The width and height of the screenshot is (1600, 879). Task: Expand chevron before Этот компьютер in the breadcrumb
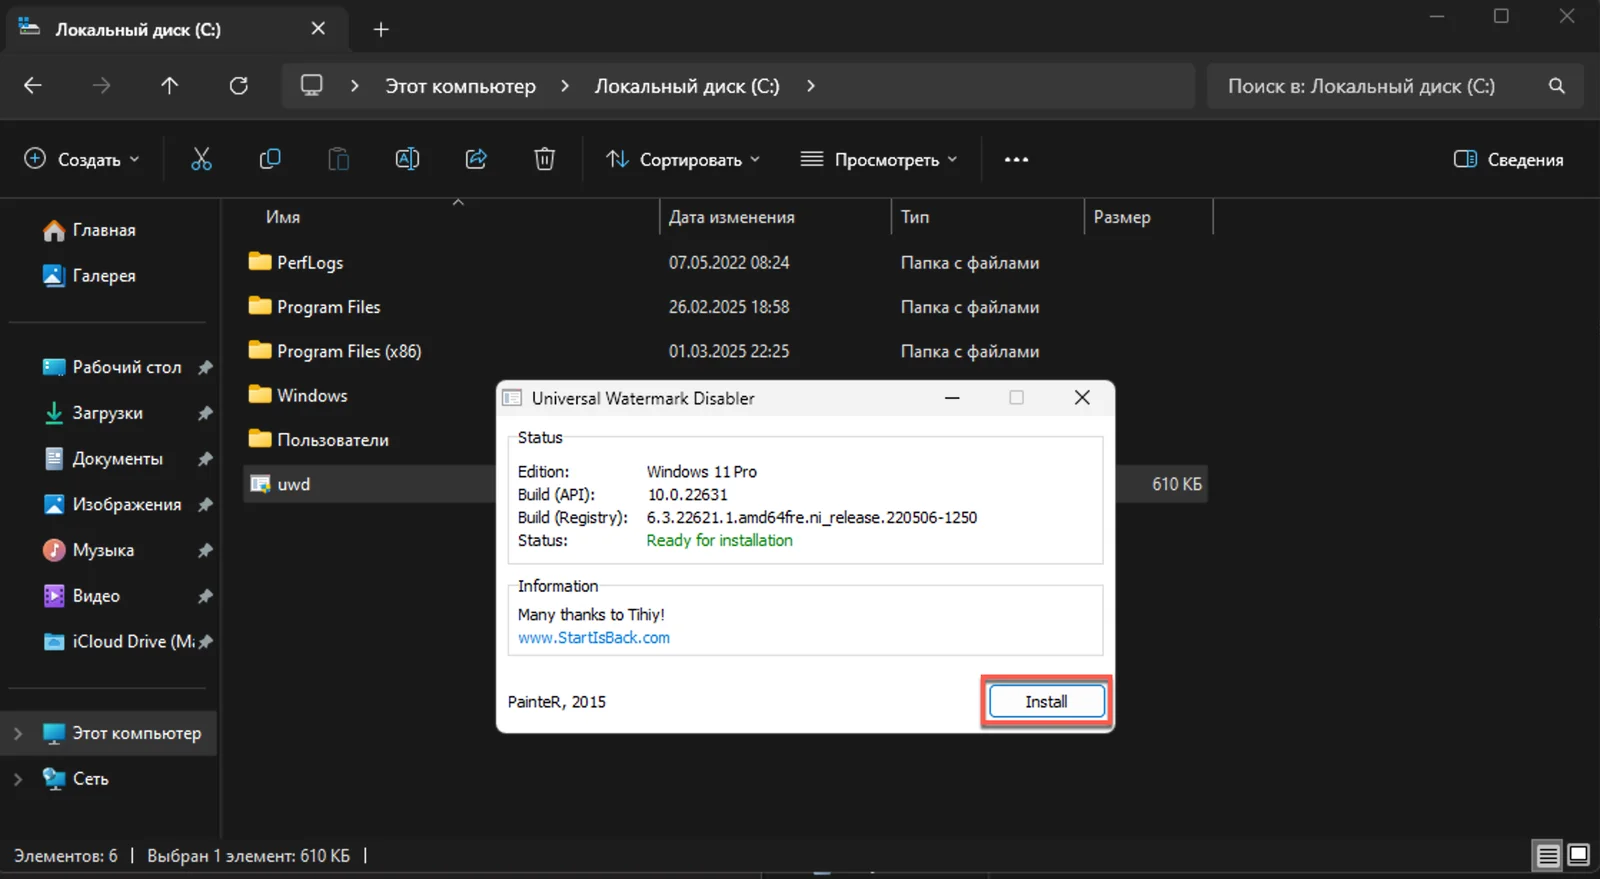[354, 86]
